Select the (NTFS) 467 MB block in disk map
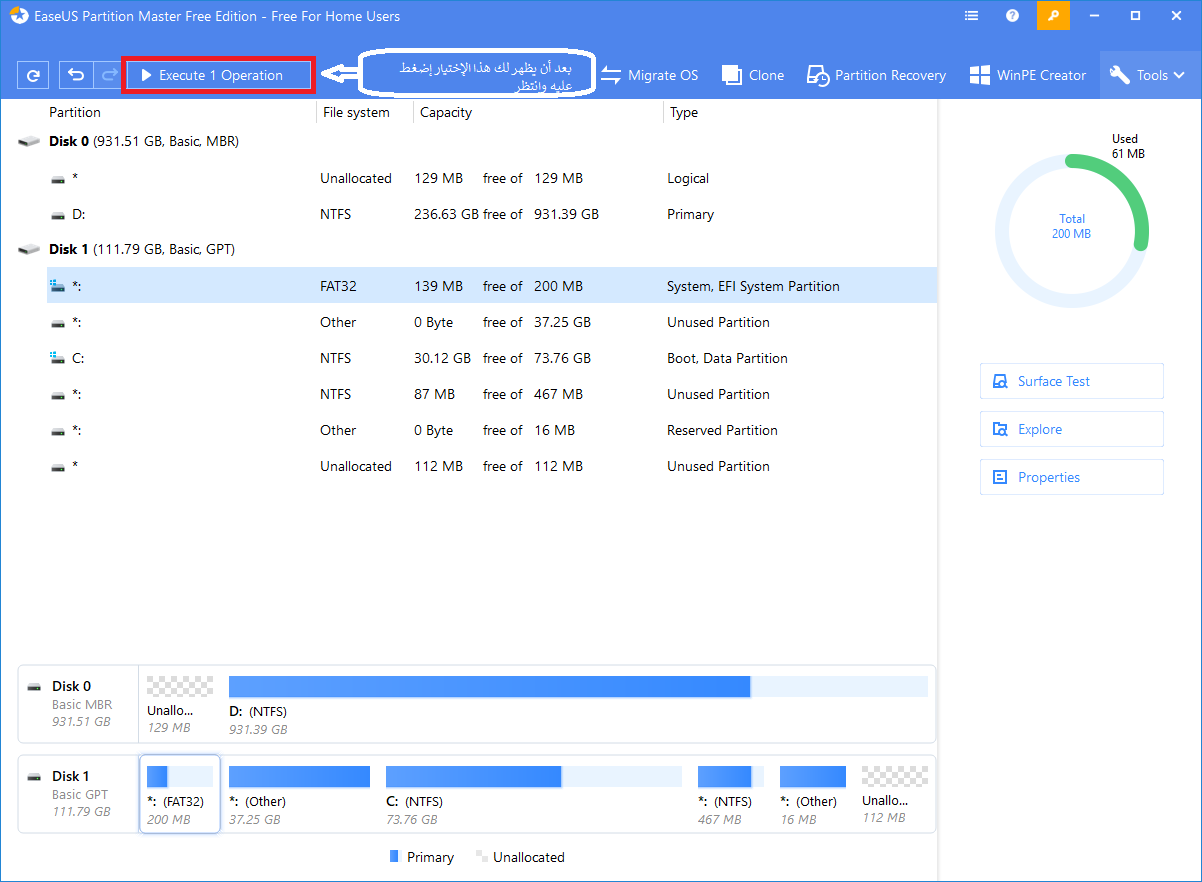 (x=731, y=795)
